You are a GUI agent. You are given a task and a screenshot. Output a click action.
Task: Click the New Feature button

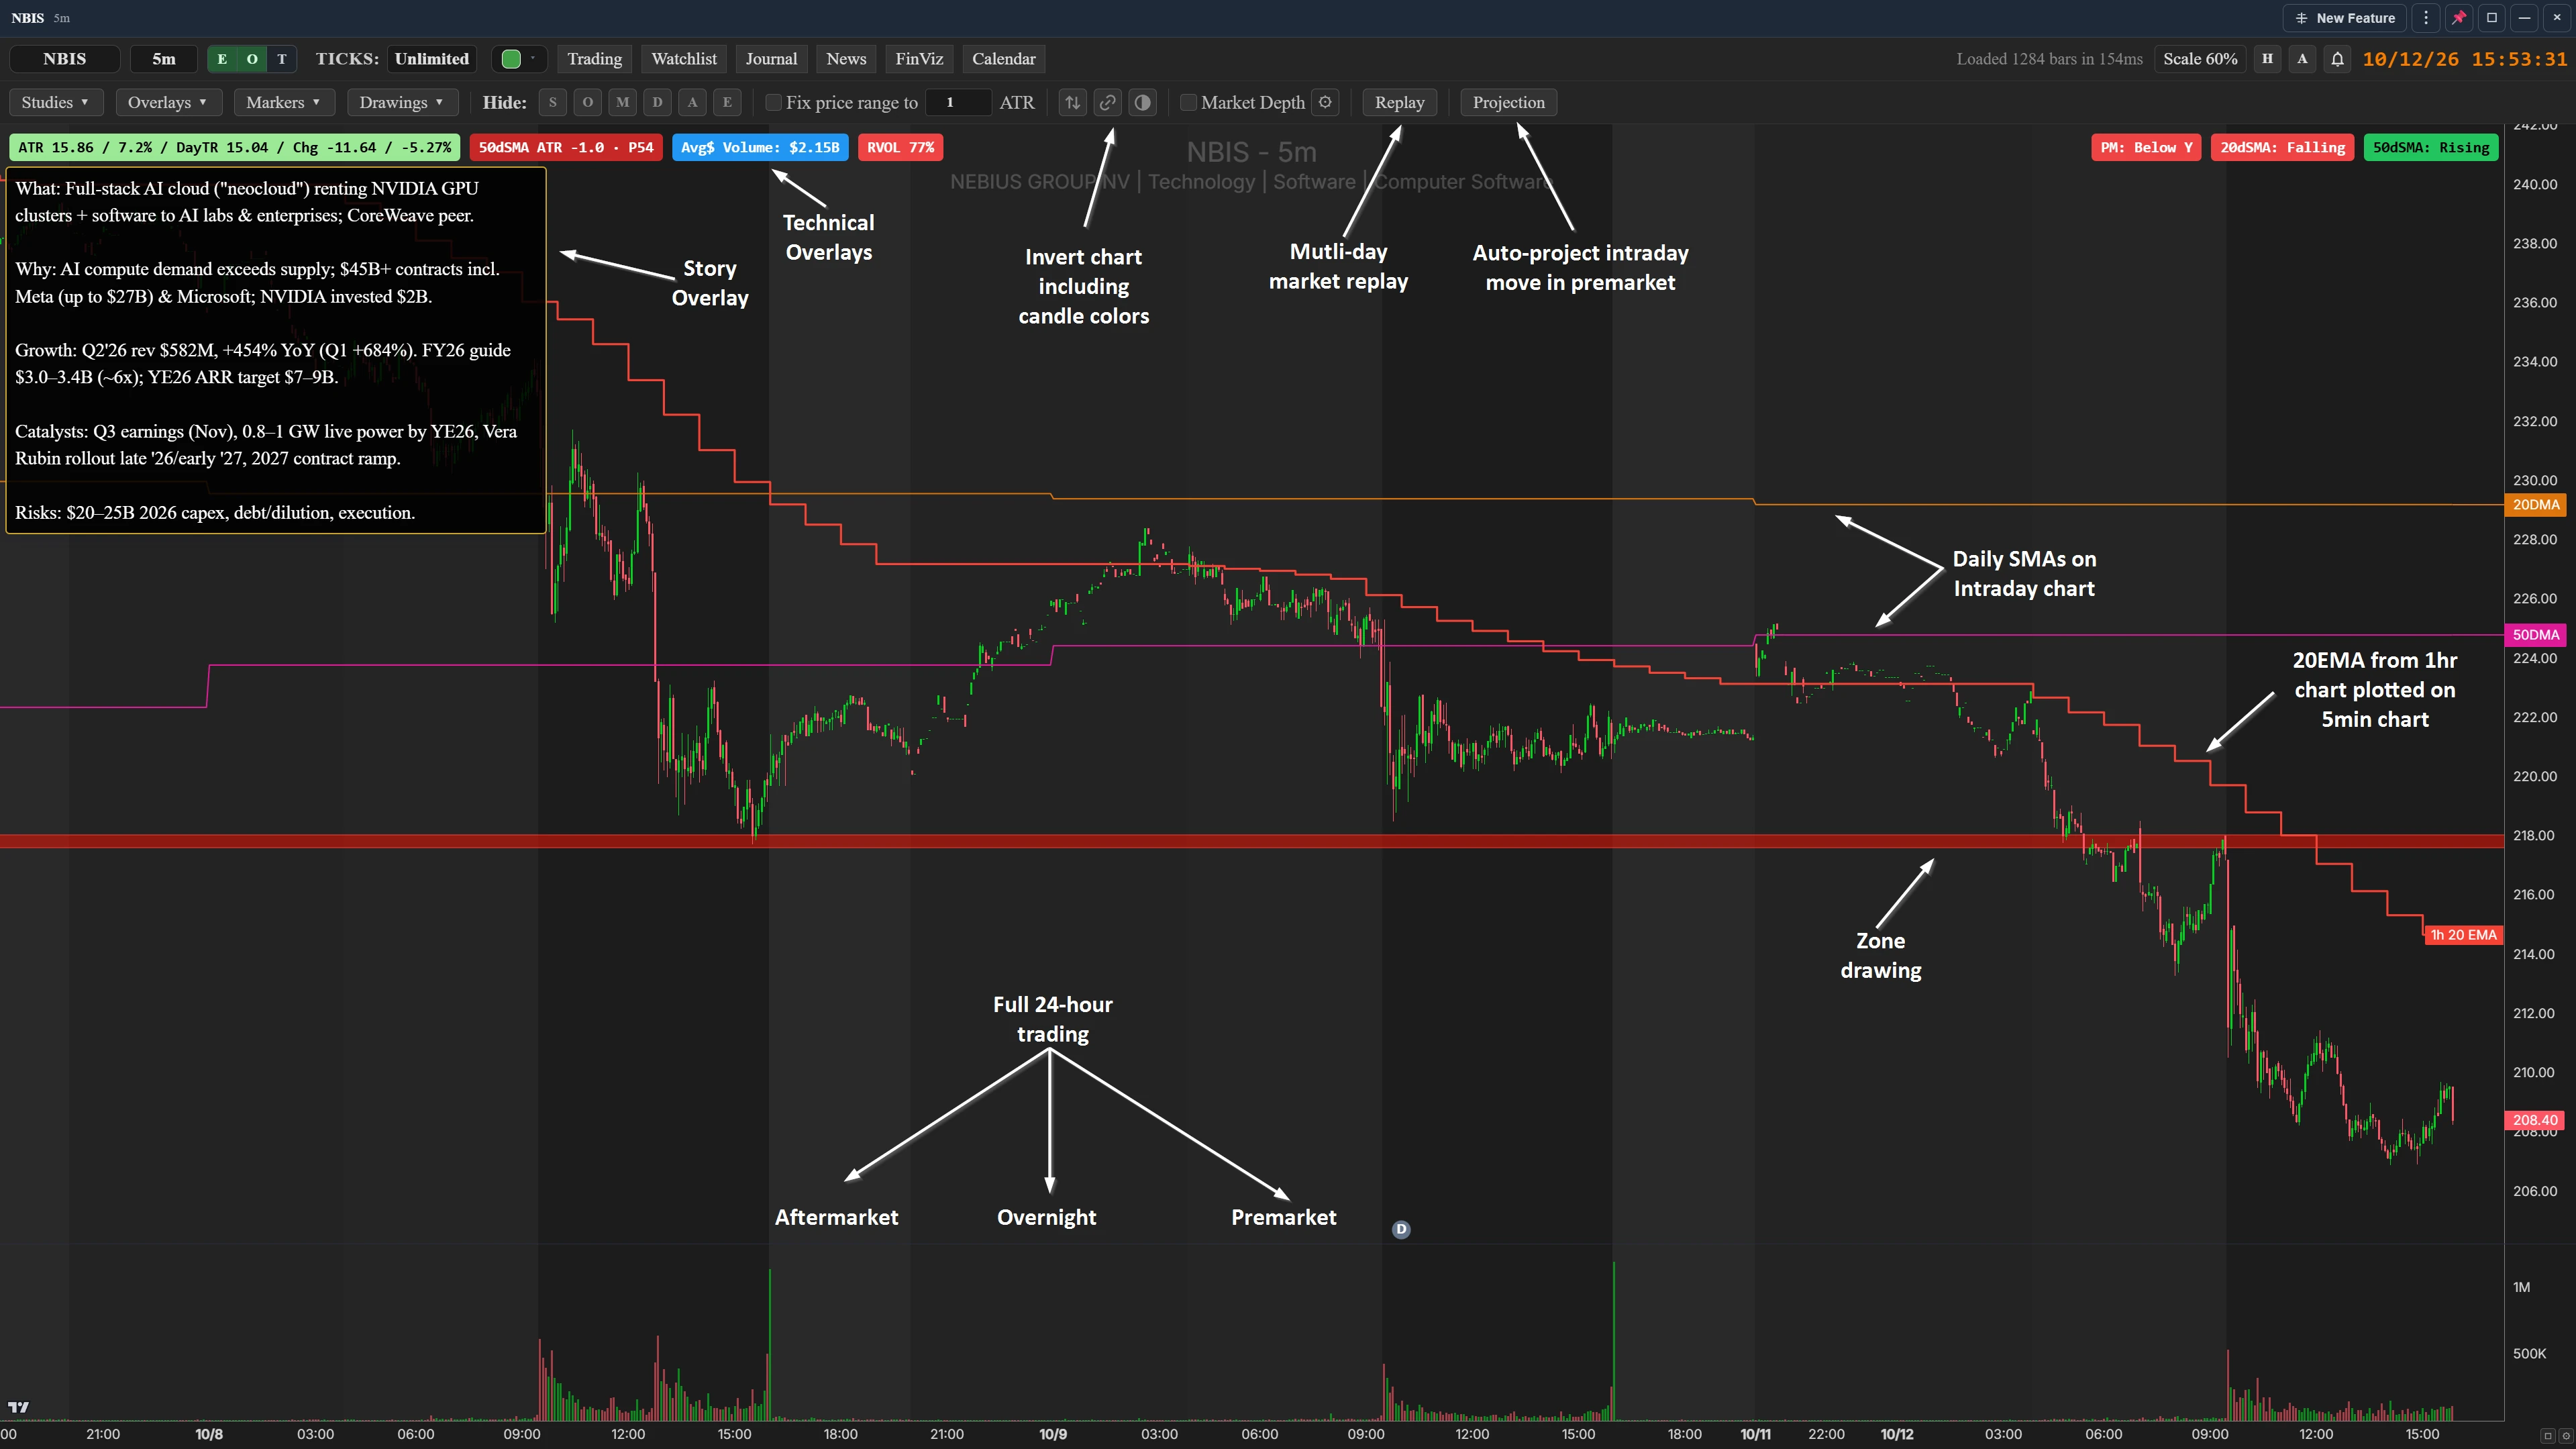point(2344,18)
